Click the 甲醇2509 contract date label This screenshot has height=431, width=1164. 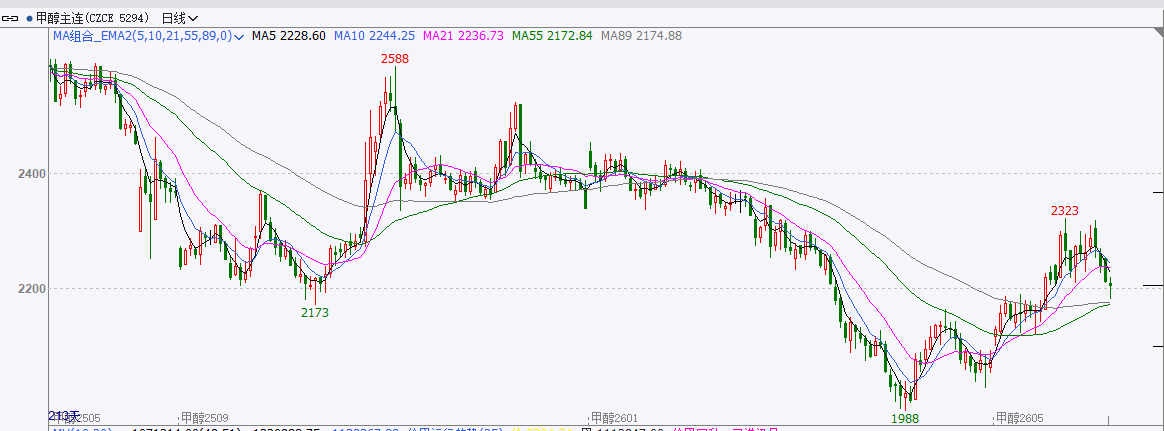[x=205, y=417]
